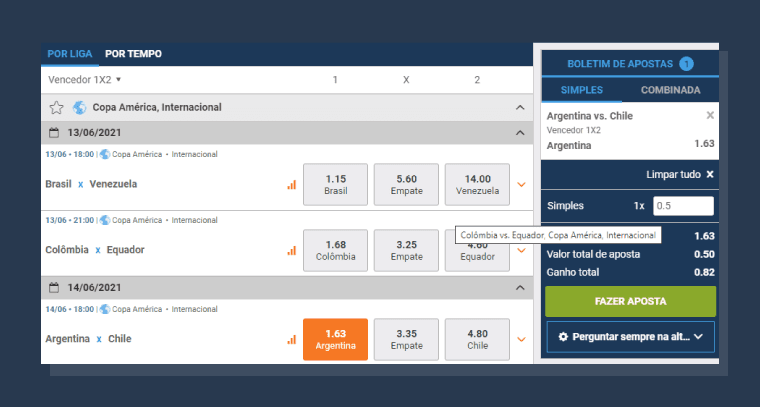Click the Copa América, Internacional league title
The width and height of the screenshot is (760, 407).
point(157,108)
